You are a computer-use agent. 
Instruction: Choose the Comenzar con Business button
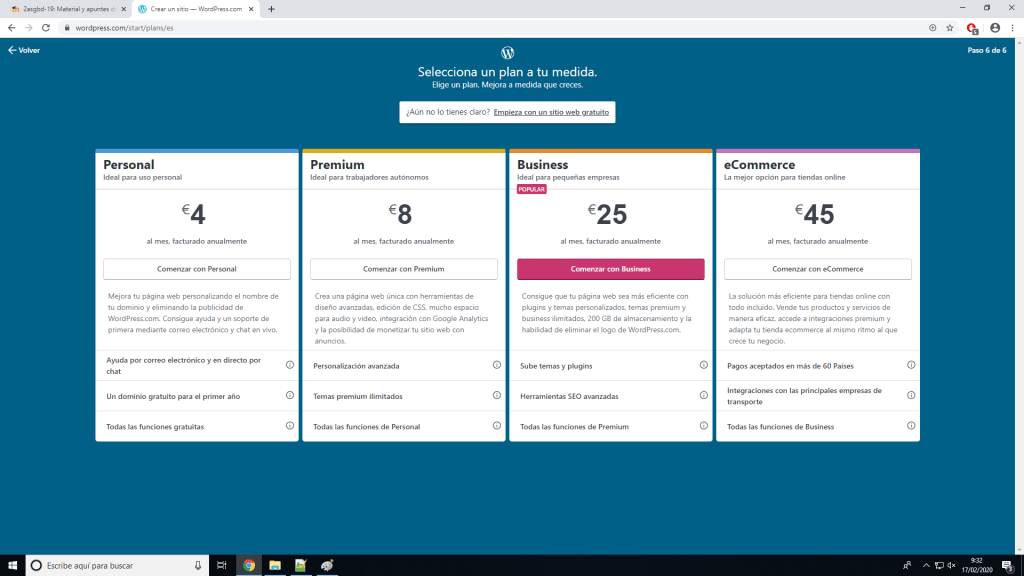610,269
